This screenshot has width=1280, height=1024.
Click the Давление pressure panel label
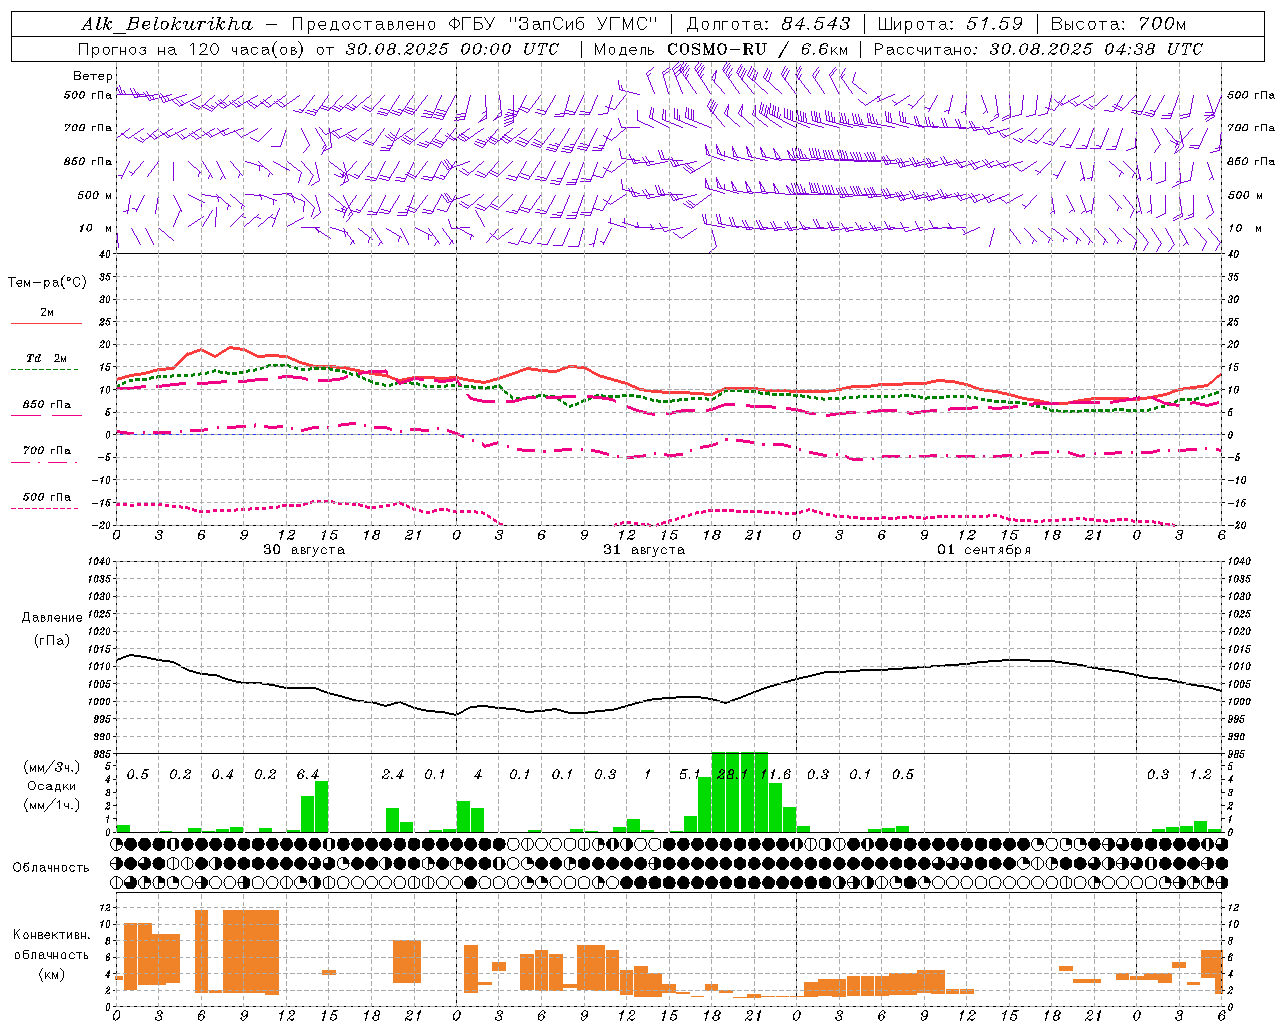[52, 618]
